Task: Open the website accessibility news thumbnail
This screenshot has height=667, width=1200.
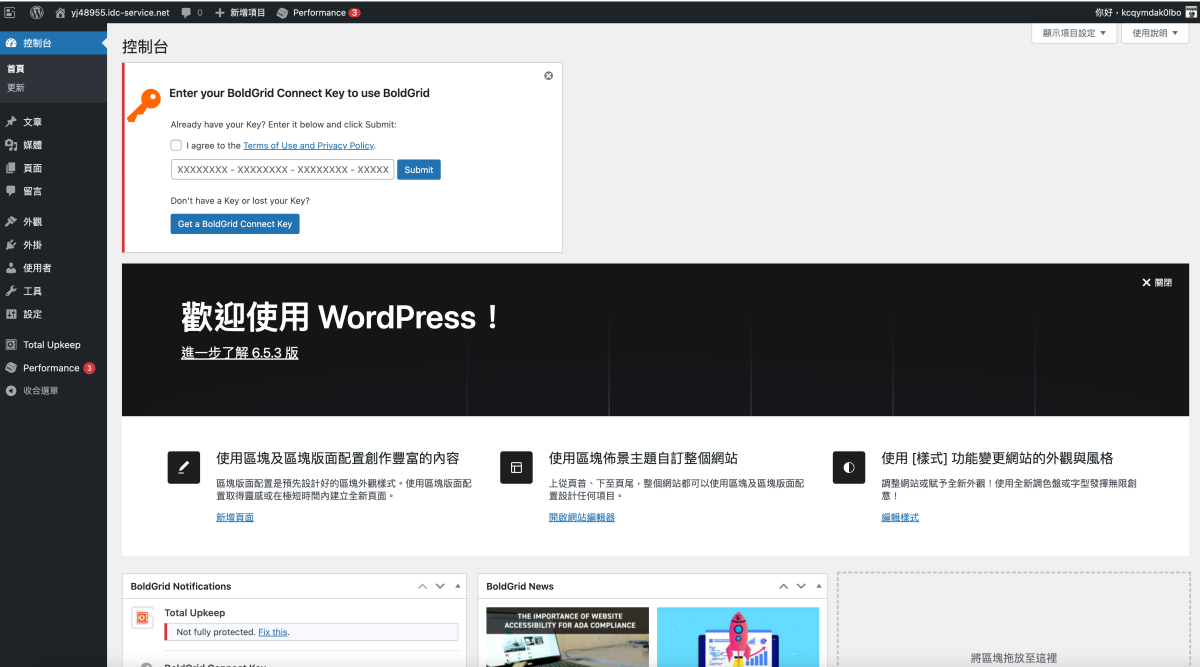Action: [x=567, y=636]
